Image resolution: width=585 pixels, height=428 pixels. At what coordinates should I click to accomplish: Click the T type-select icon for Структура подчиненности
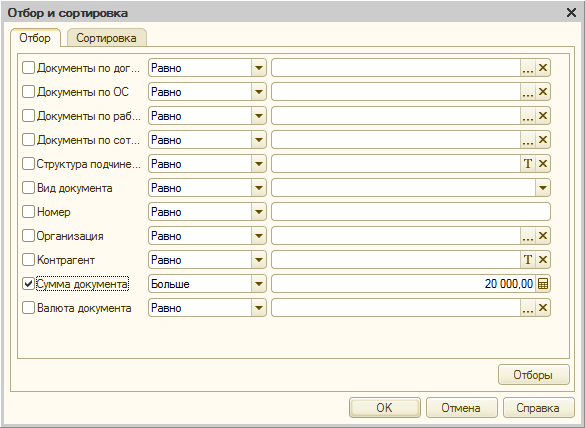click(528, 164)
